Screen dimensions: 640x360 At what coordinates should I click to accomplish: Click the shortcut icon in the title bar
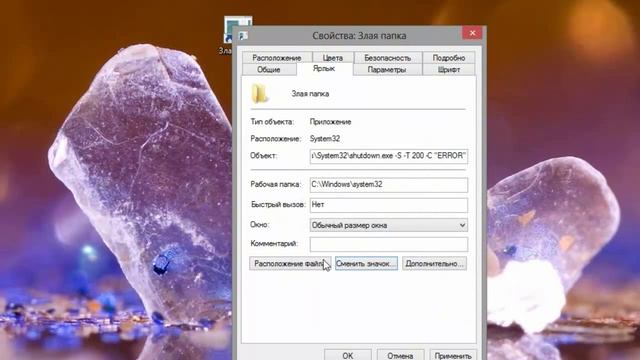(x=243, y=36)
